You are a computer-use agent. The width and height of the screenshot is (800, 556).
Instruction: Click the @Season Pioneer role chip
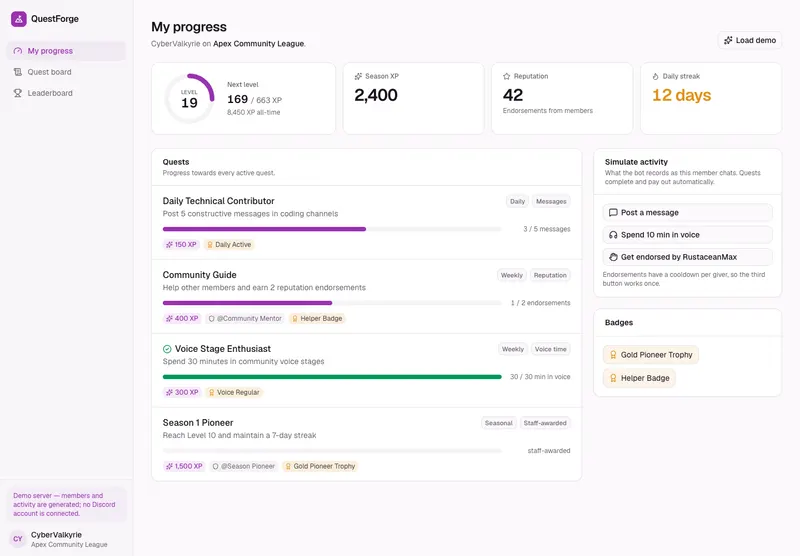pos(244,466)
